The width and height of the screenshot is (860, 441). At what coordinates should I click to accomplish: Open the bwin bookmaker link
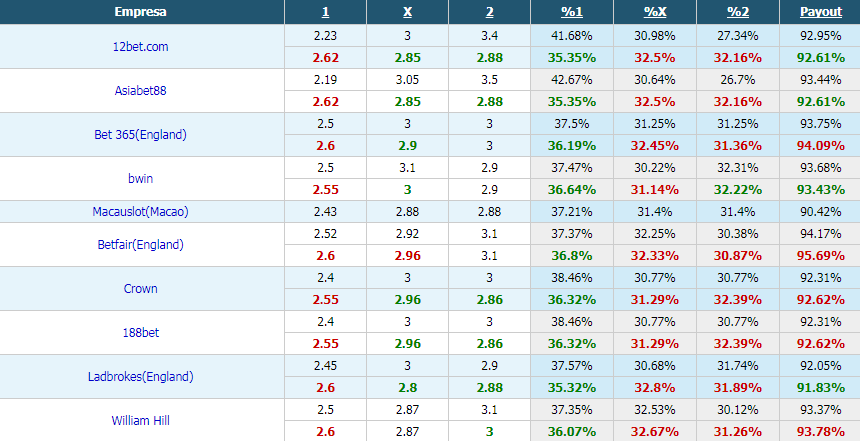point(140,178)
